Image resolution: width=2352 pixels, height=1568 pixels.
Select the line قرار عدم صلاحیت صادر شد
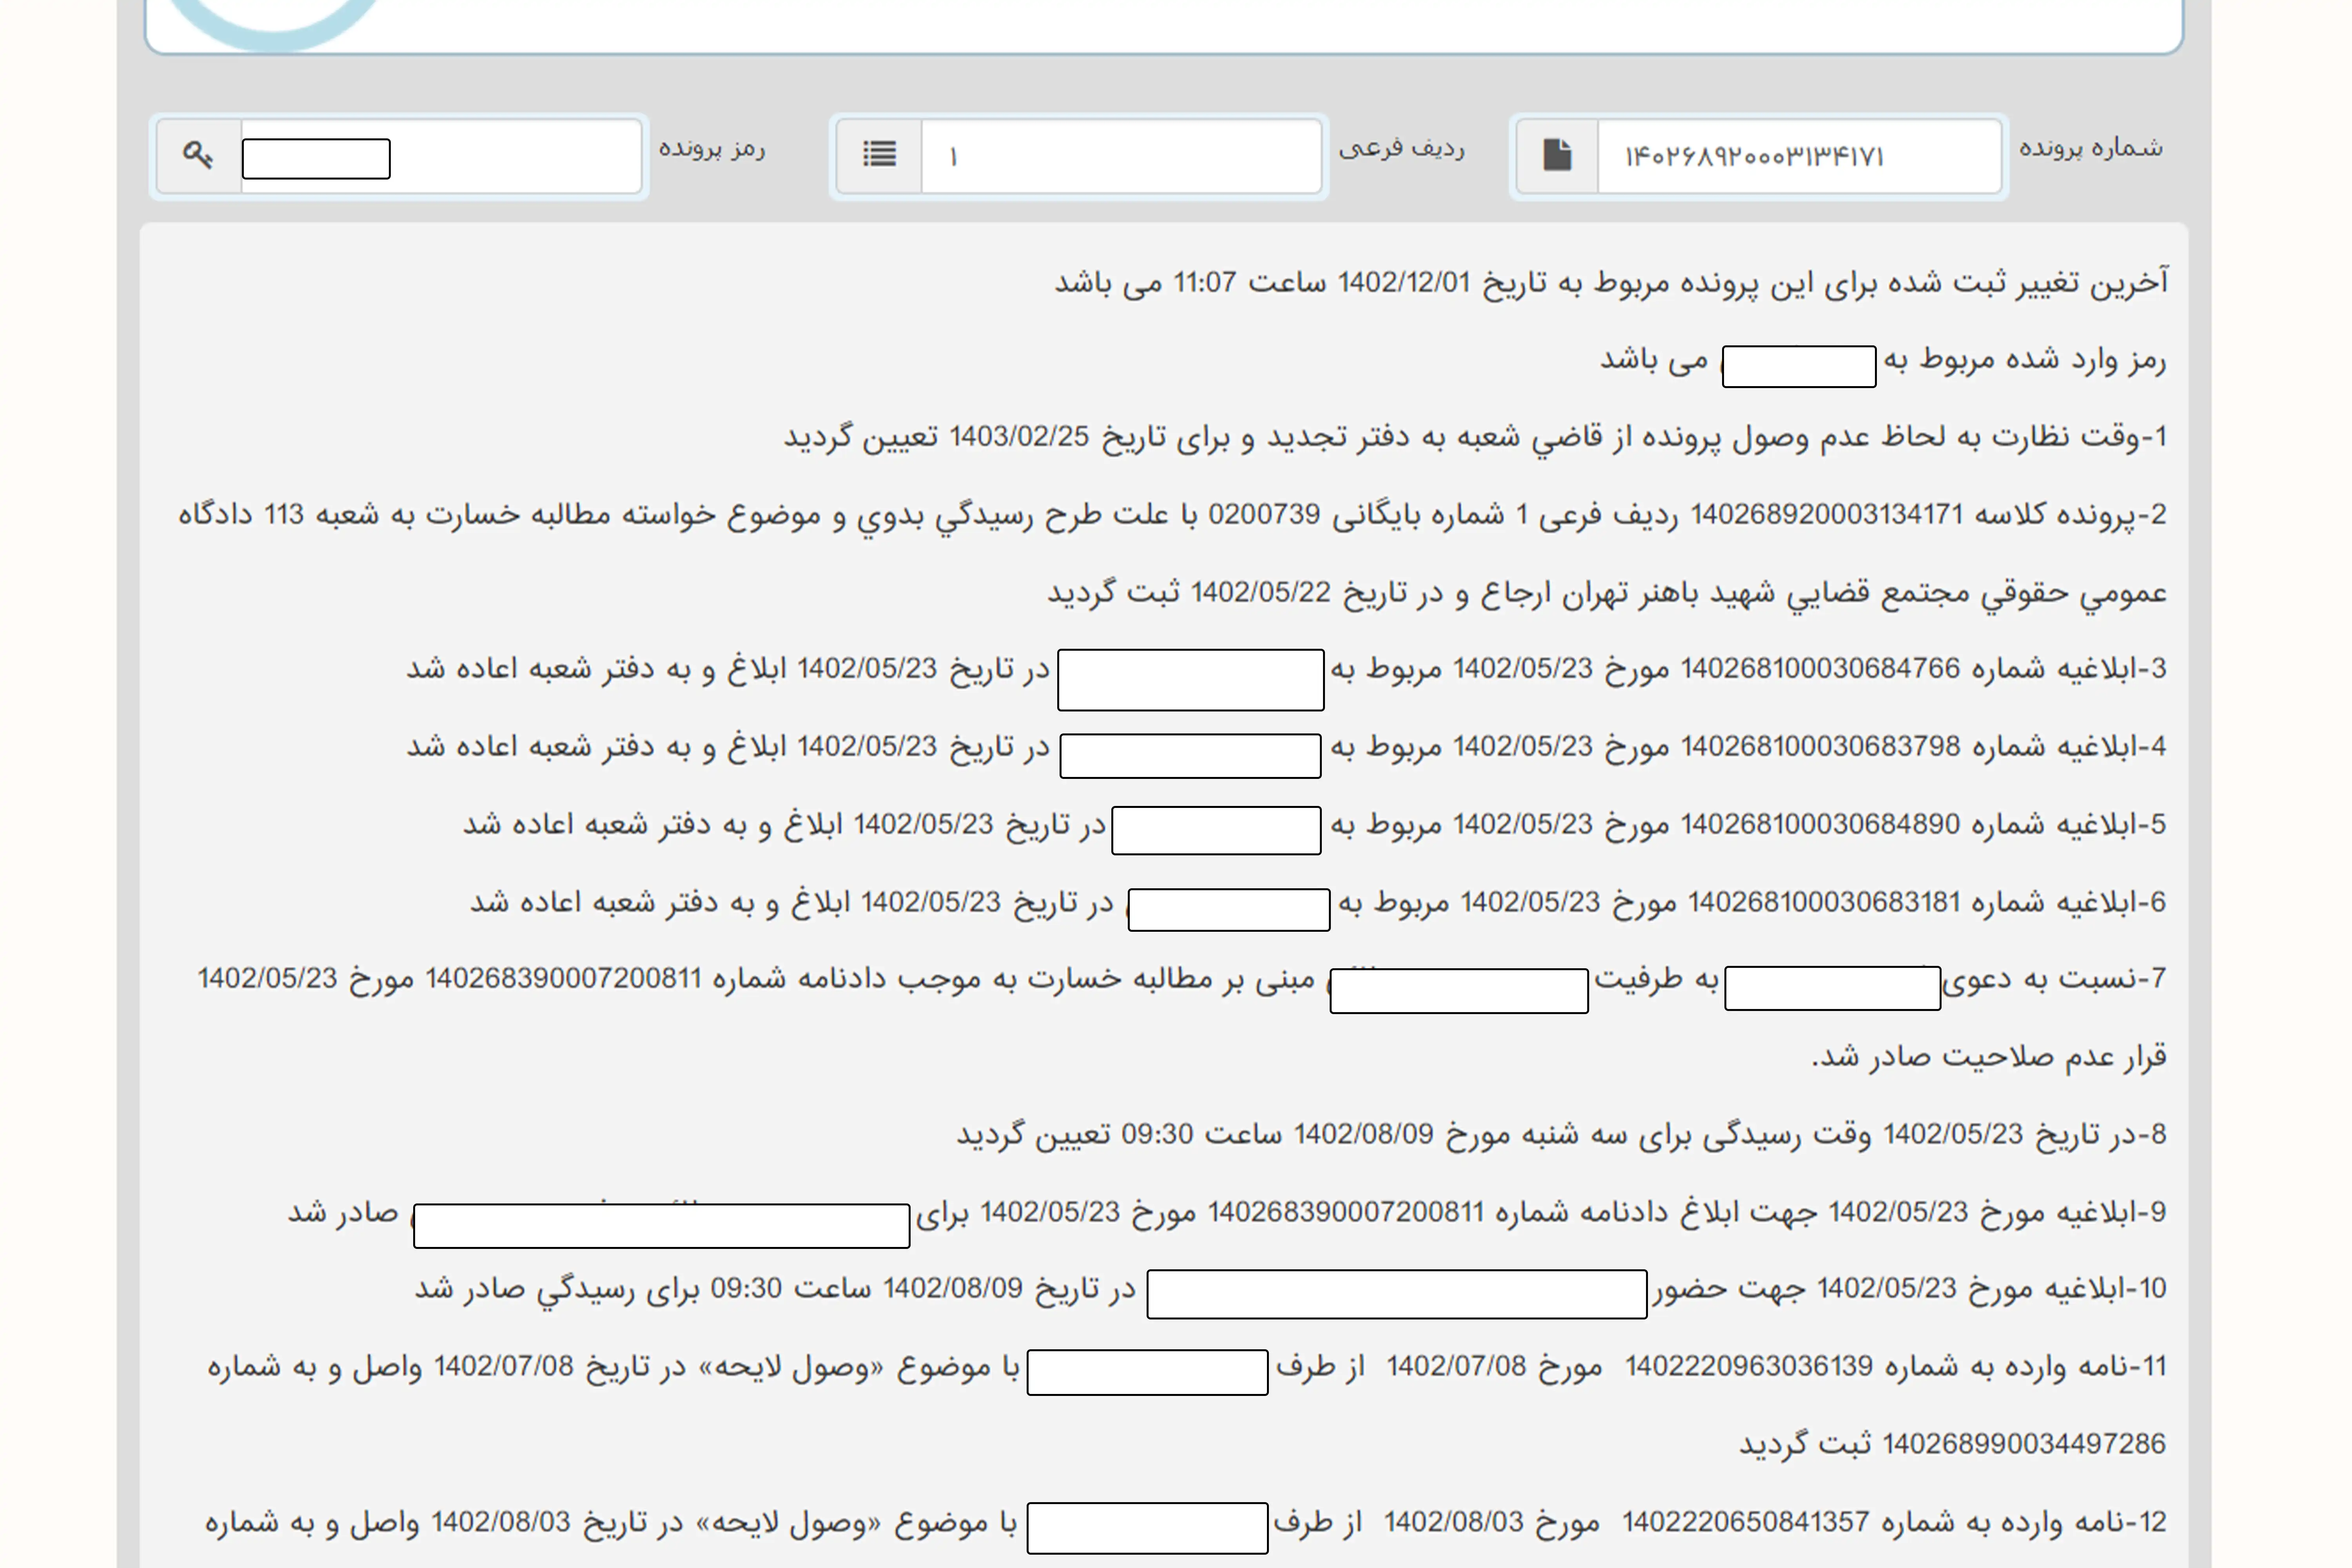click(x=1989, y=1057)
